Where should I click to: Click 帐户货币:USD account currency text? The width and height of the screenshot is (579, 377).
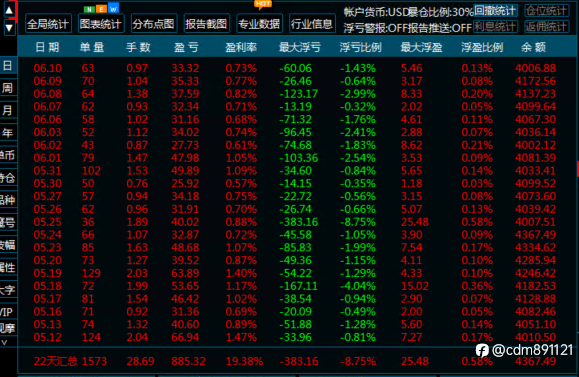(x=376, y=12)
